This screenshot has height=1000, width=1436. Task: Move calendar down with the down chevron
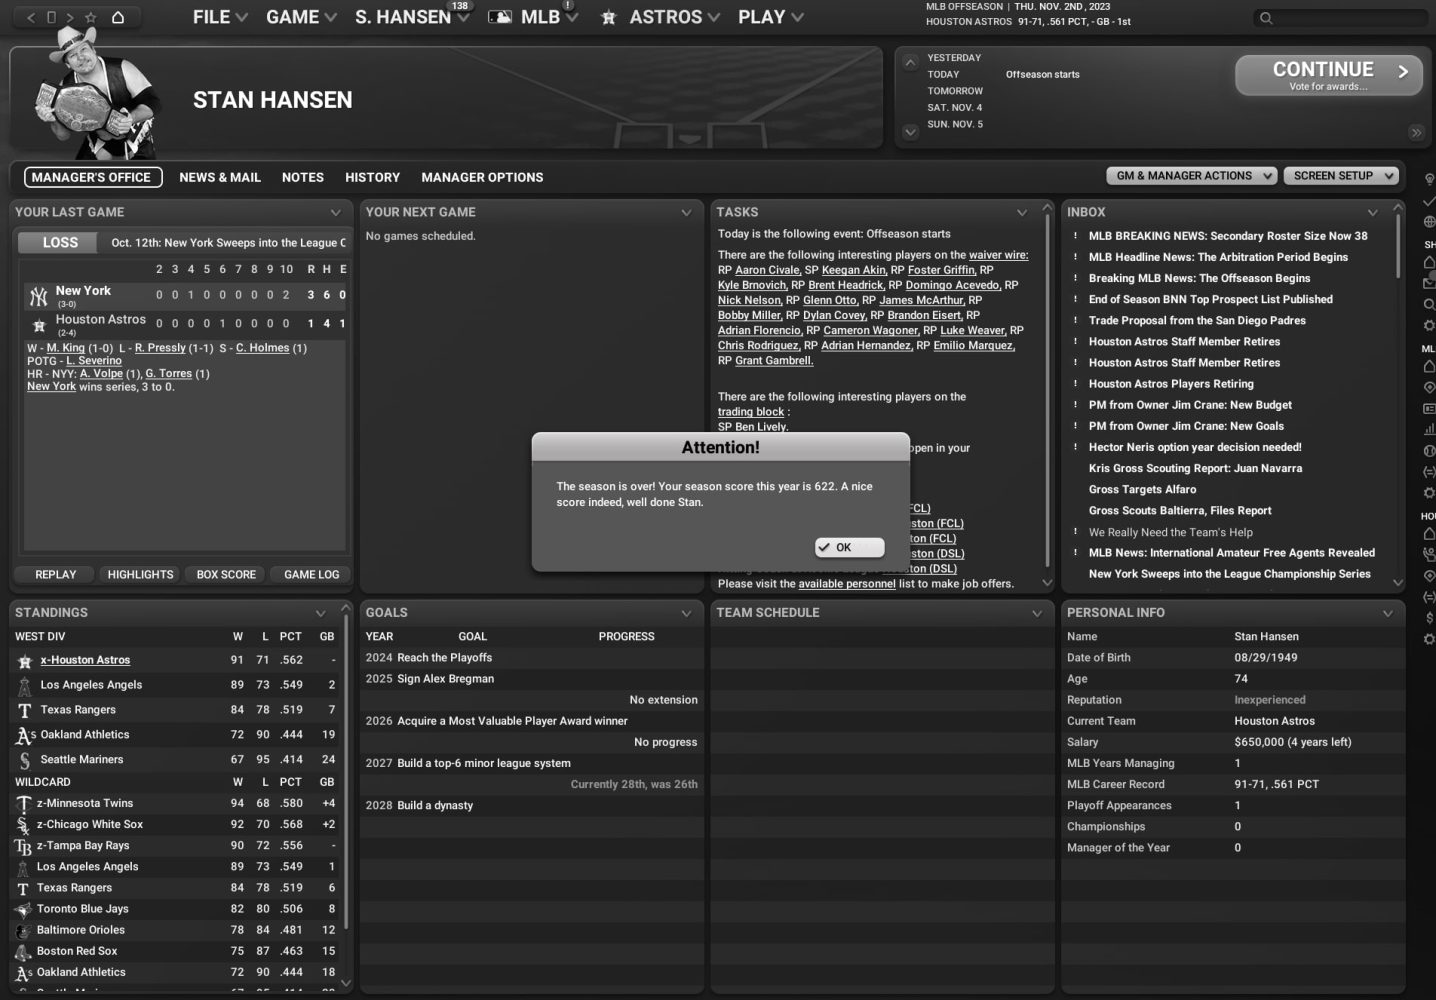click(x=910, y=131)
